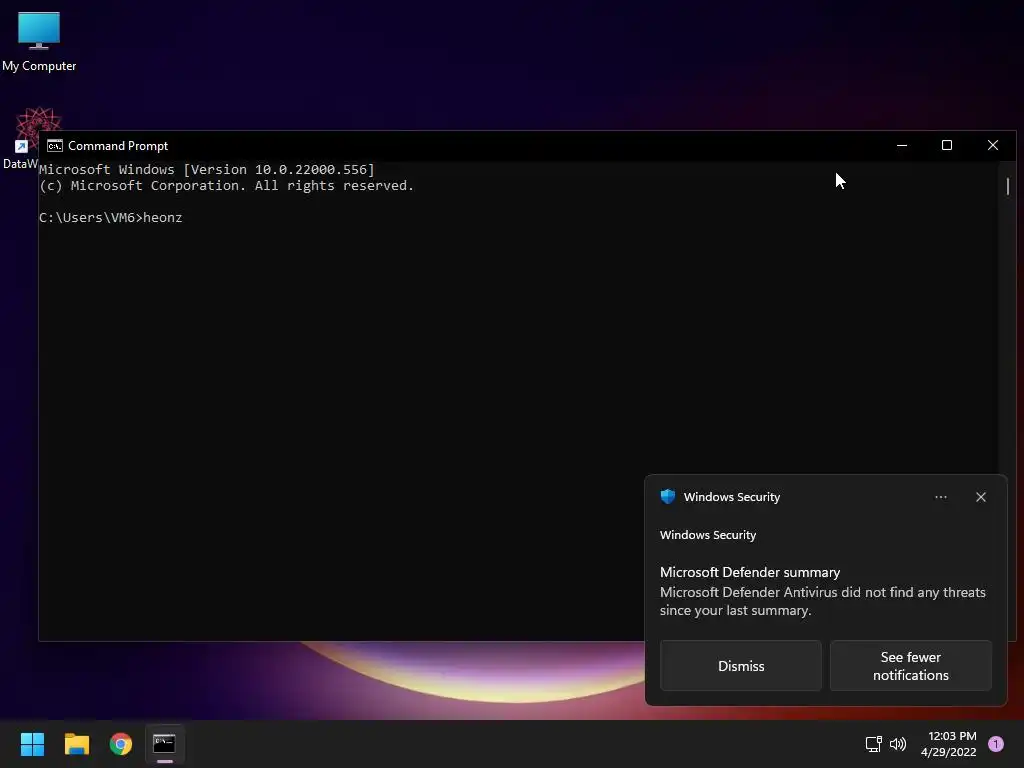This screenshot has height=768, width=1024.
Task: Open Google Chrome from the taskbar
Action: click(121, 744)
